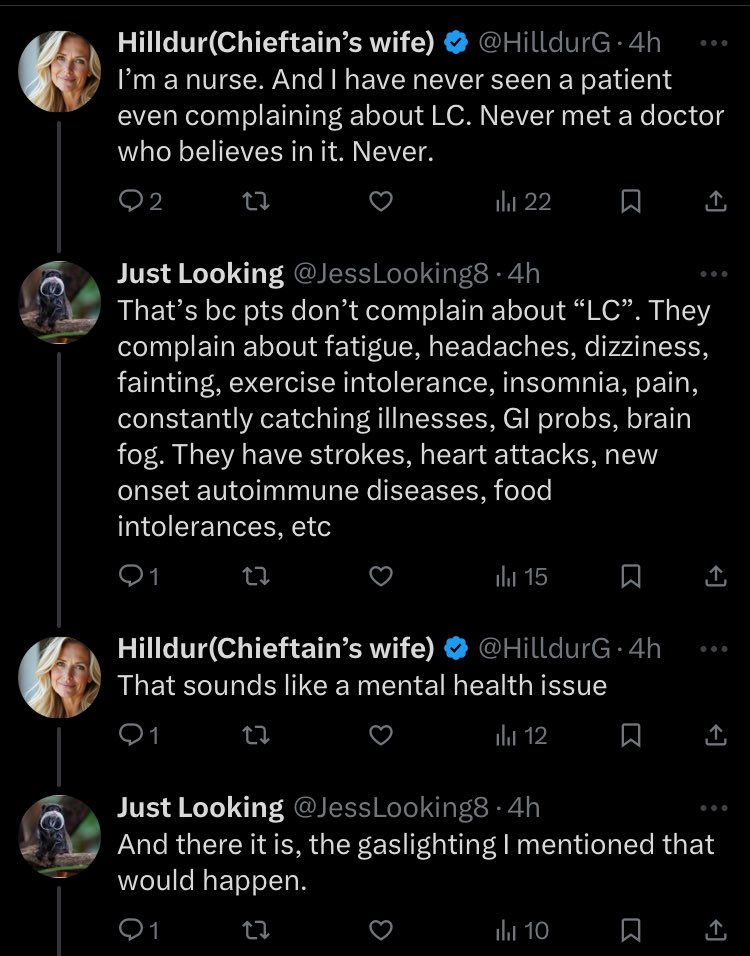
Task: Share Hilldur's tweet with 22 views
Action: tap(716, 201)
